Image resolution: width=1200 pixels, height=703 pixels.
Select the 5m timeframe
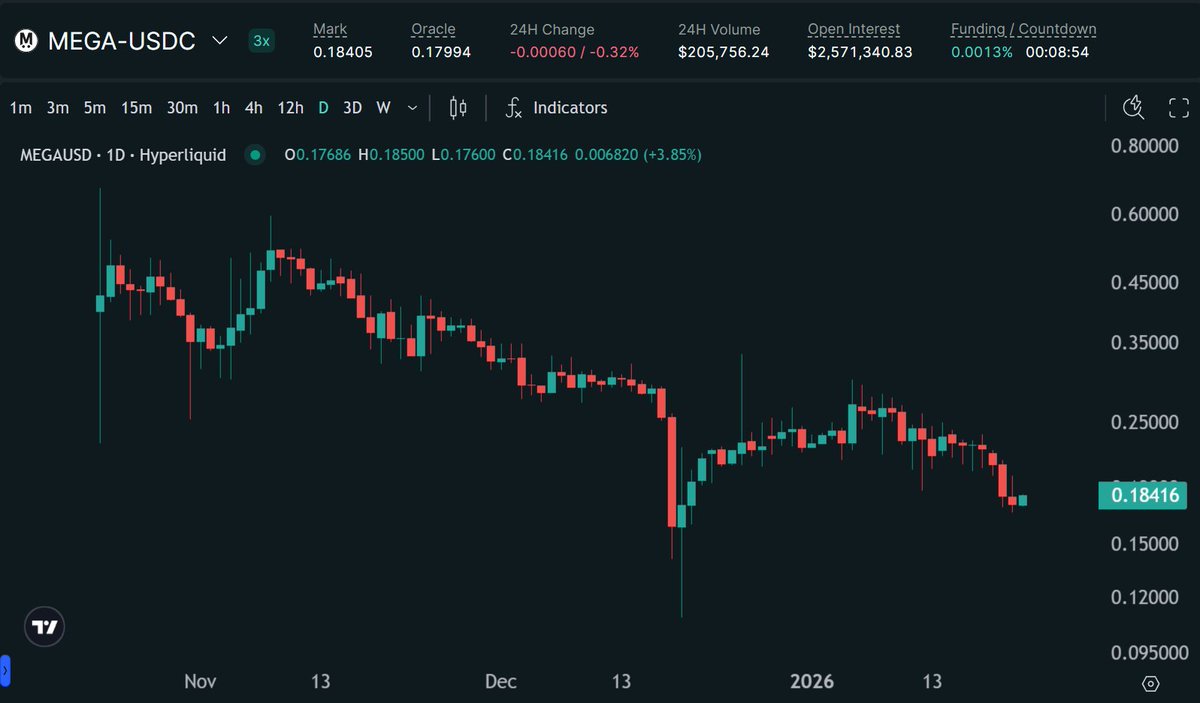coord(95,108)
